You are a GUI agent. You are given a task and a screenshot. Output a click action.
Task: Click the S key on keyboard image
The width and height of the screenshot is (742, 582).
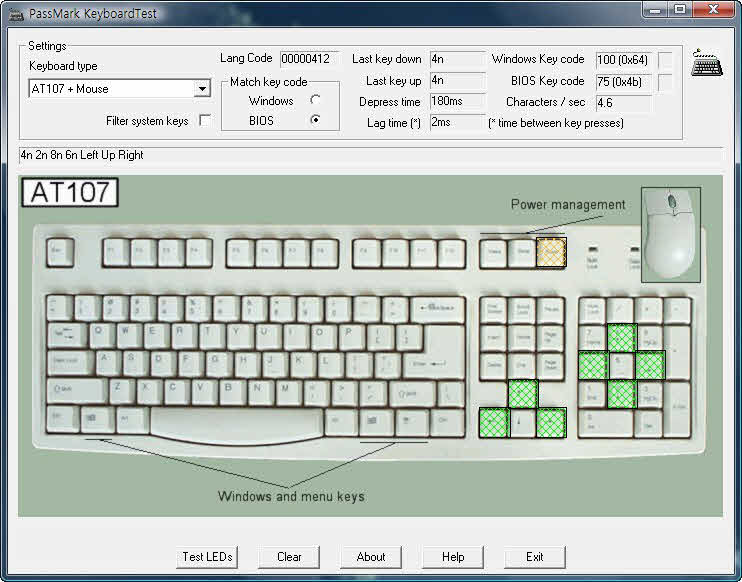pyautogui.click(x=135, y=363)
